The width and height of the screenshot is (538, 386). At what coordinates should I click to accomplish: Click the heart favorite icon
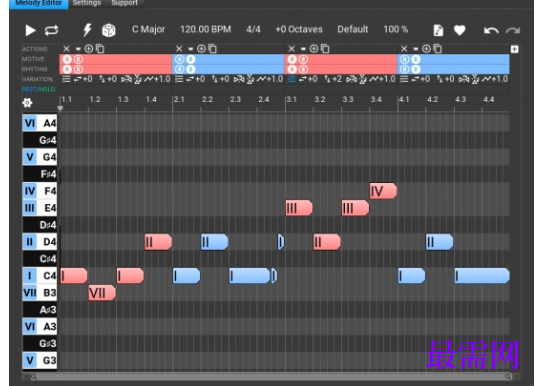[x=459, y=30]
